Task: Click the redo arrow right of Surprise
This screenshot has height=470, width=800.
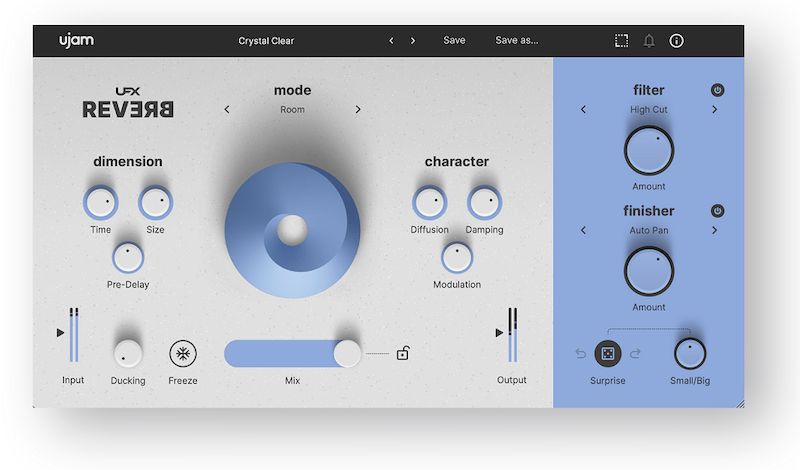Action: point(635,354)
